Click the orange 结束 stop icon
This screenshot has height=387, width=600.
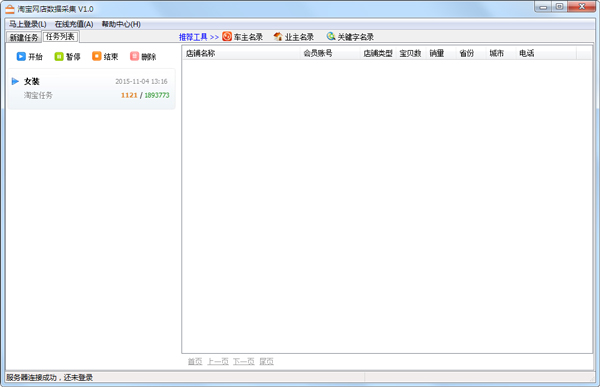pos(96,56)
